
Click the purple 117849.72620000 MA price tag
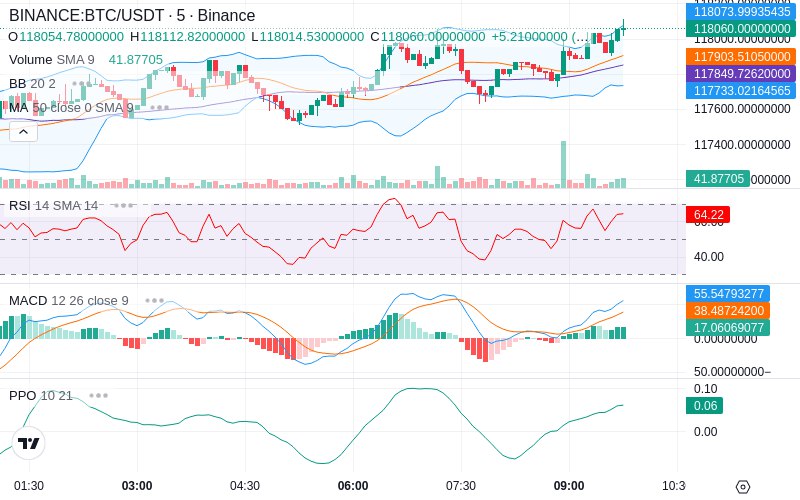[x=741, y=73]
